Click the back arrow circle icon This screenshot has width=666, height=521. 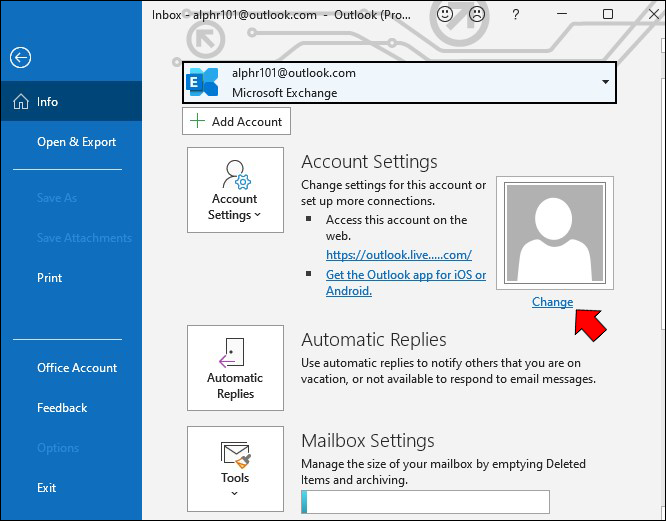20,57
